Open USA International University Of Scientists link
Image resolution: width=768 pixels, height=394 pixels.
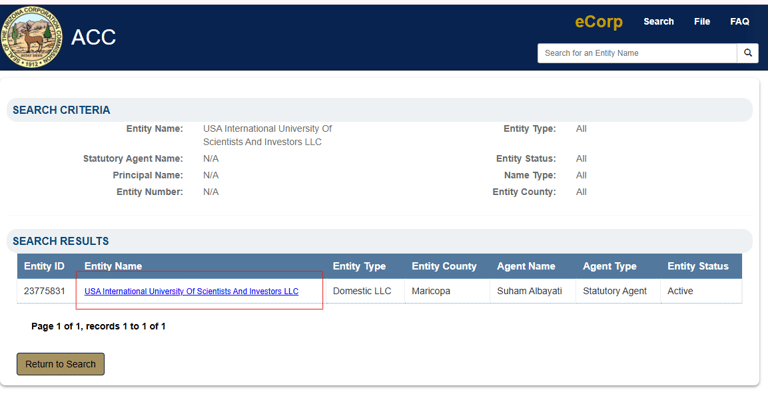pos(191,291)
